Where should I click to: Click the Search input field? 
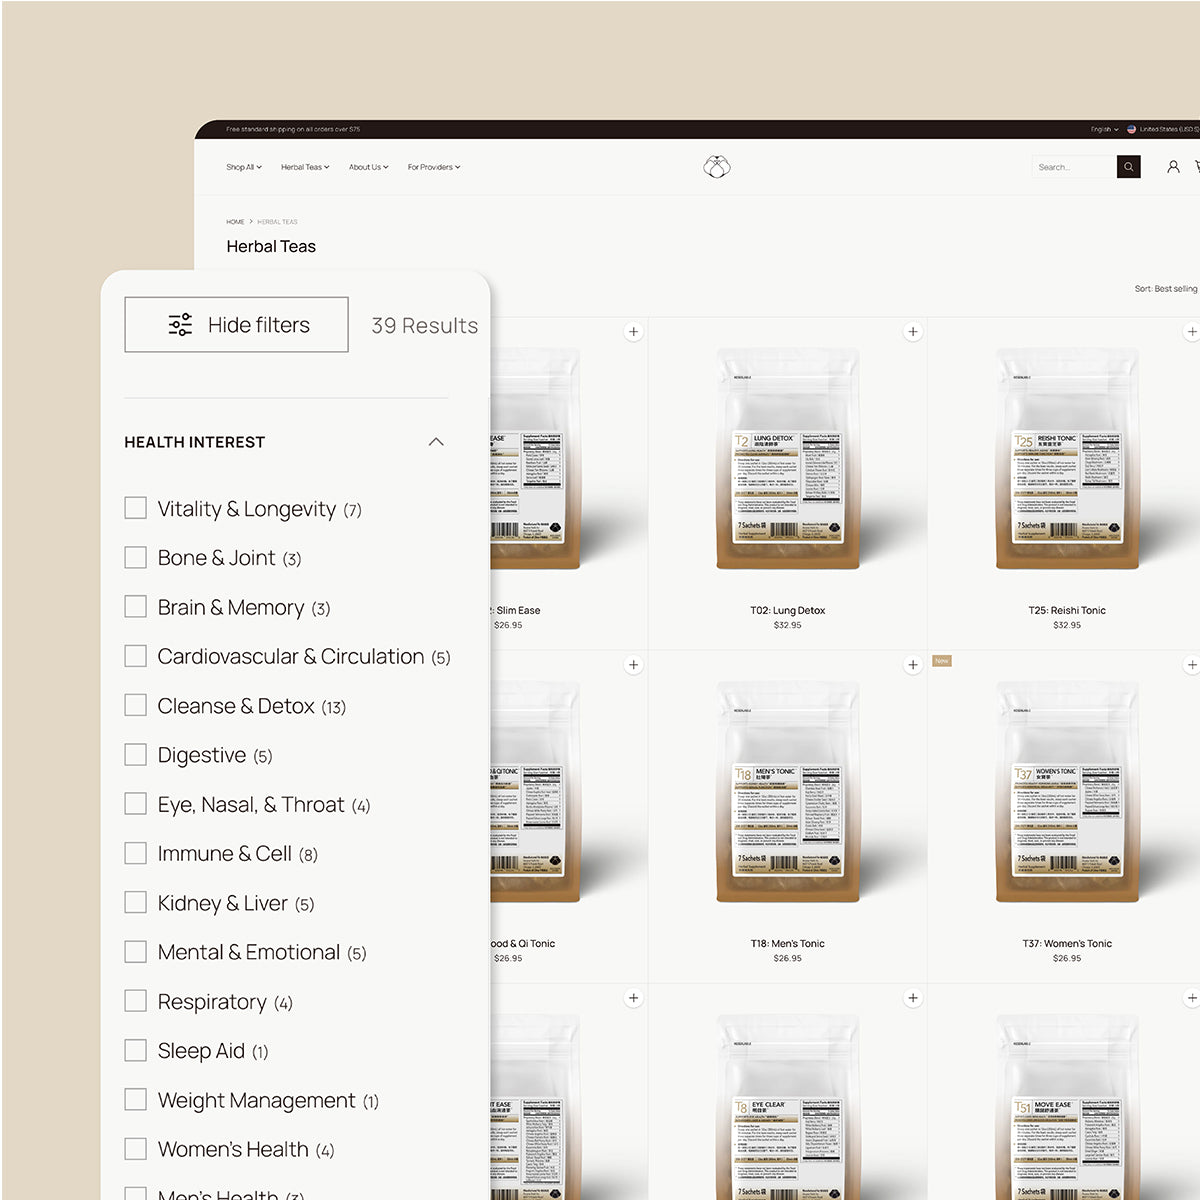[1073, 167]
